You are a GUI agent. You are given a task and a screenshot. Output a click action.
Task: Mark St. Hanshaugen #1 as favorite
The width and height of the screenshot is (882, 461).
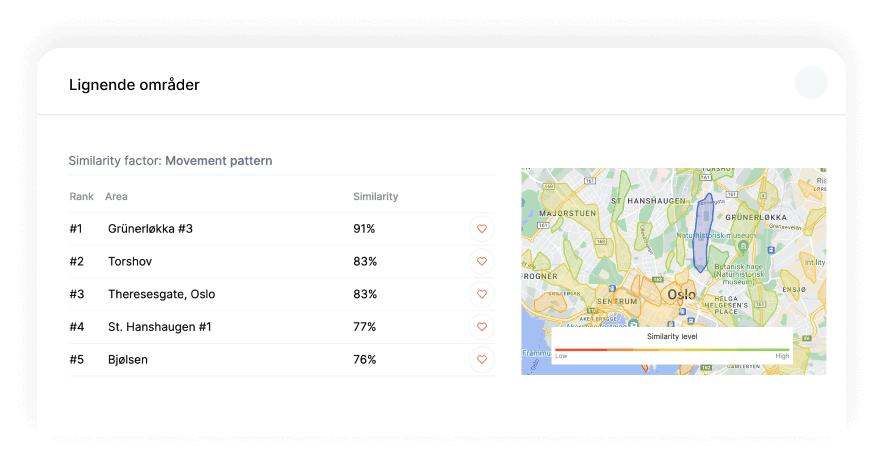click(x=482, y=327)
